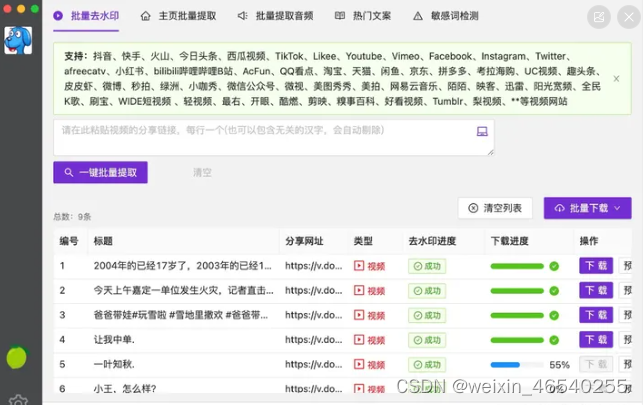Open the 批量提取音频 tab
The image size is (643, 405).
coord(276,16)
